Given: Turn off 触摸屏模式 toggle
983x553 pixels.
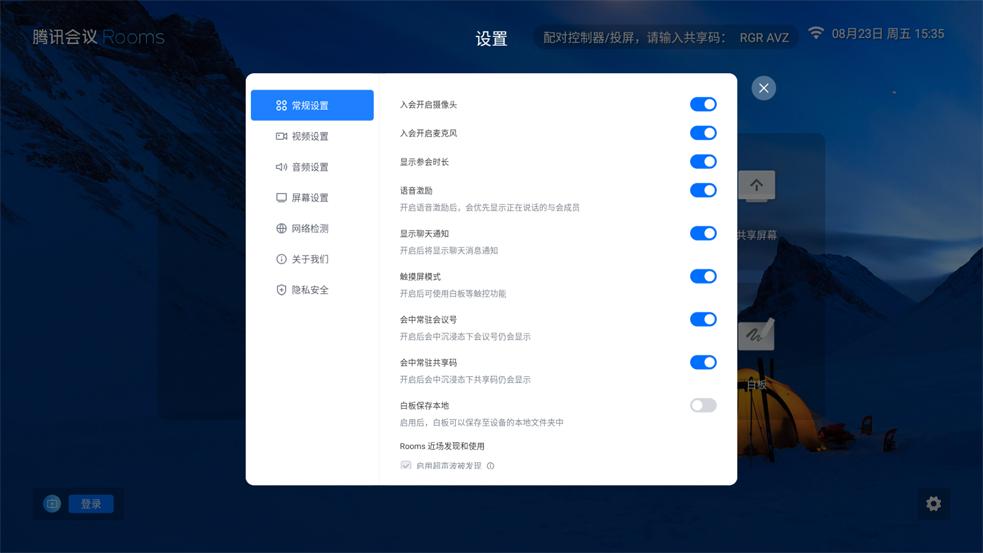Looking at the screenshot, I should point(703,276).
